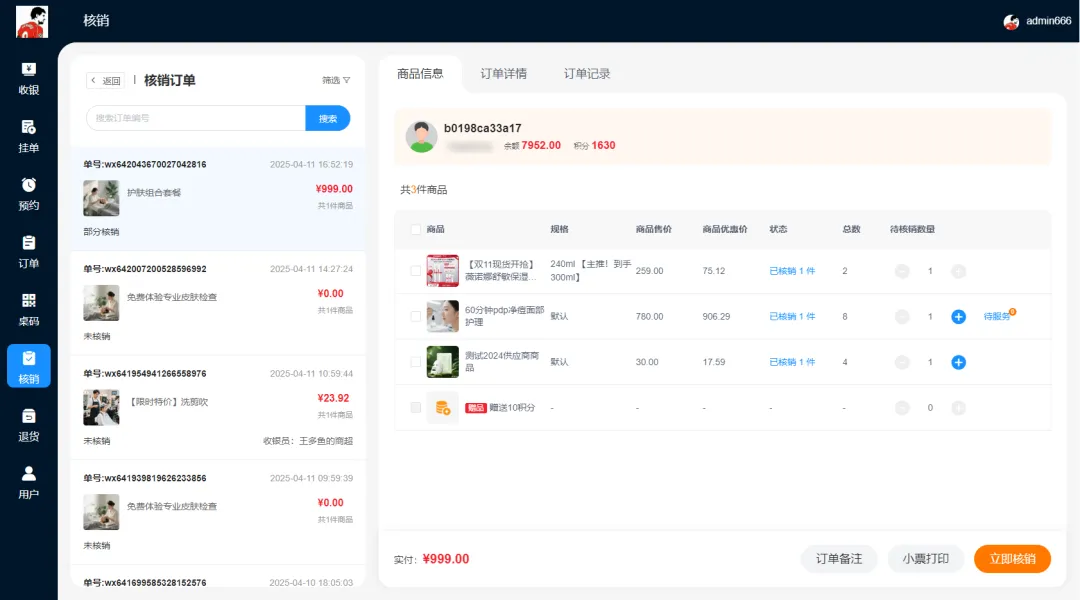Image resolution: width=1080 pixels, height=600 pixels.
Task: Increase quantity for 赠送10积分 gift row
Action: tap(958, 408)
